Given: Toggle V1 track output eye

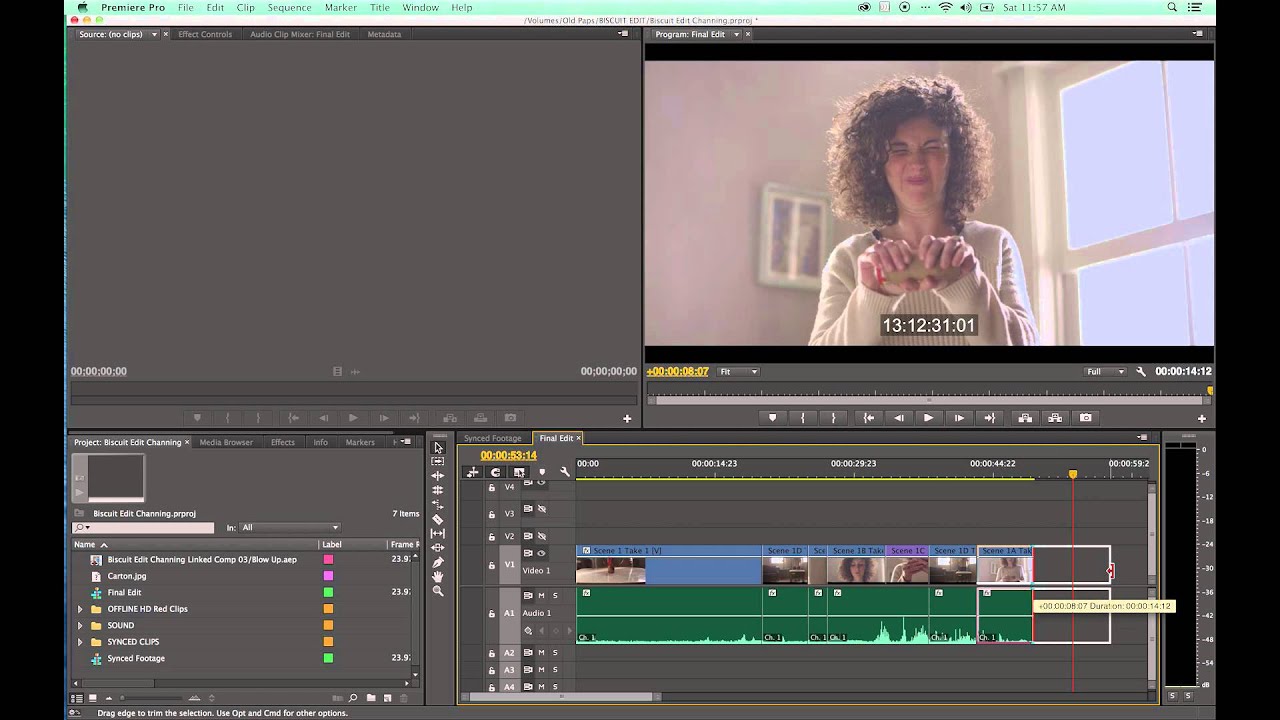Looking at the screenshot, I should 542,553.
